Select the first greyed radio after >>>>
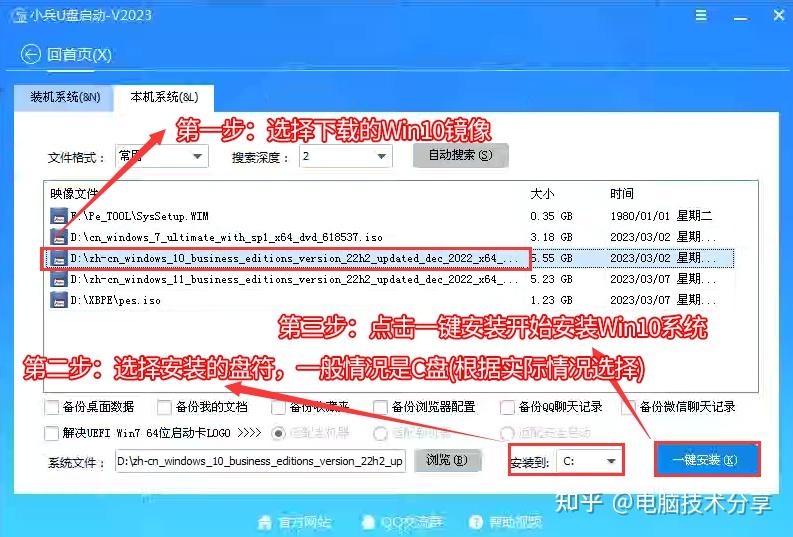Viewport: 793px width, 537px height. pyautogui.click(x=278, y=433)
